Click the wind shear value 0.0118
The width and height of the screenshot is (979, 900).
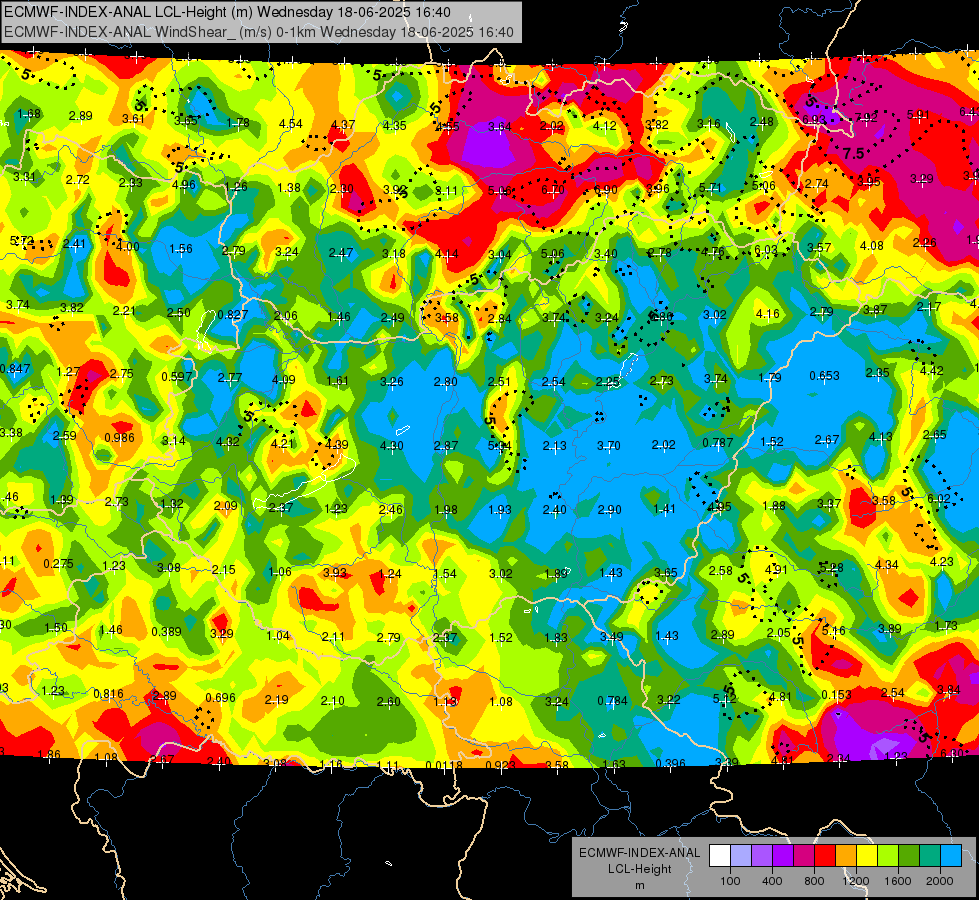[x=444, y=766]
